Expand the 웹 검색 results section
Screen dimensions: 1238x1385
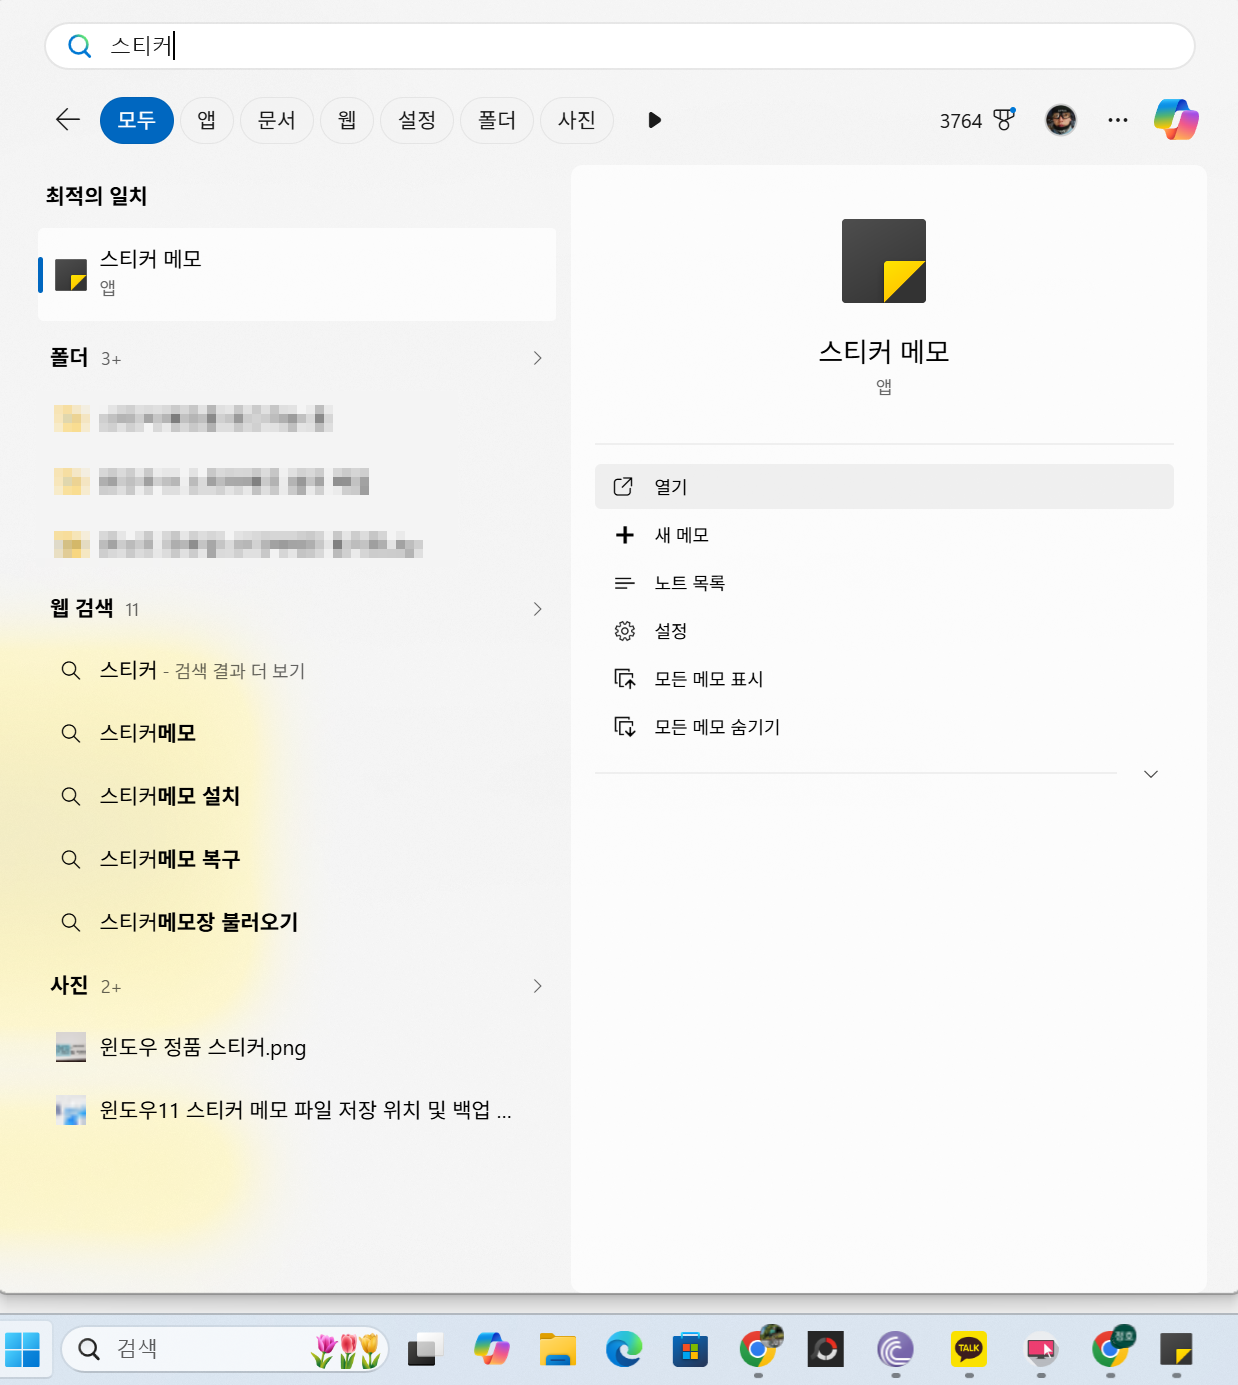pos(538,608)
